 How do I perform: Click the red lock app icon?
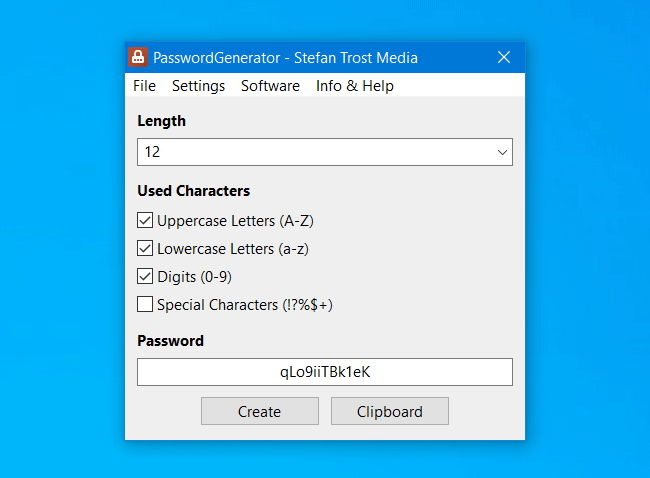coord(138,58)
